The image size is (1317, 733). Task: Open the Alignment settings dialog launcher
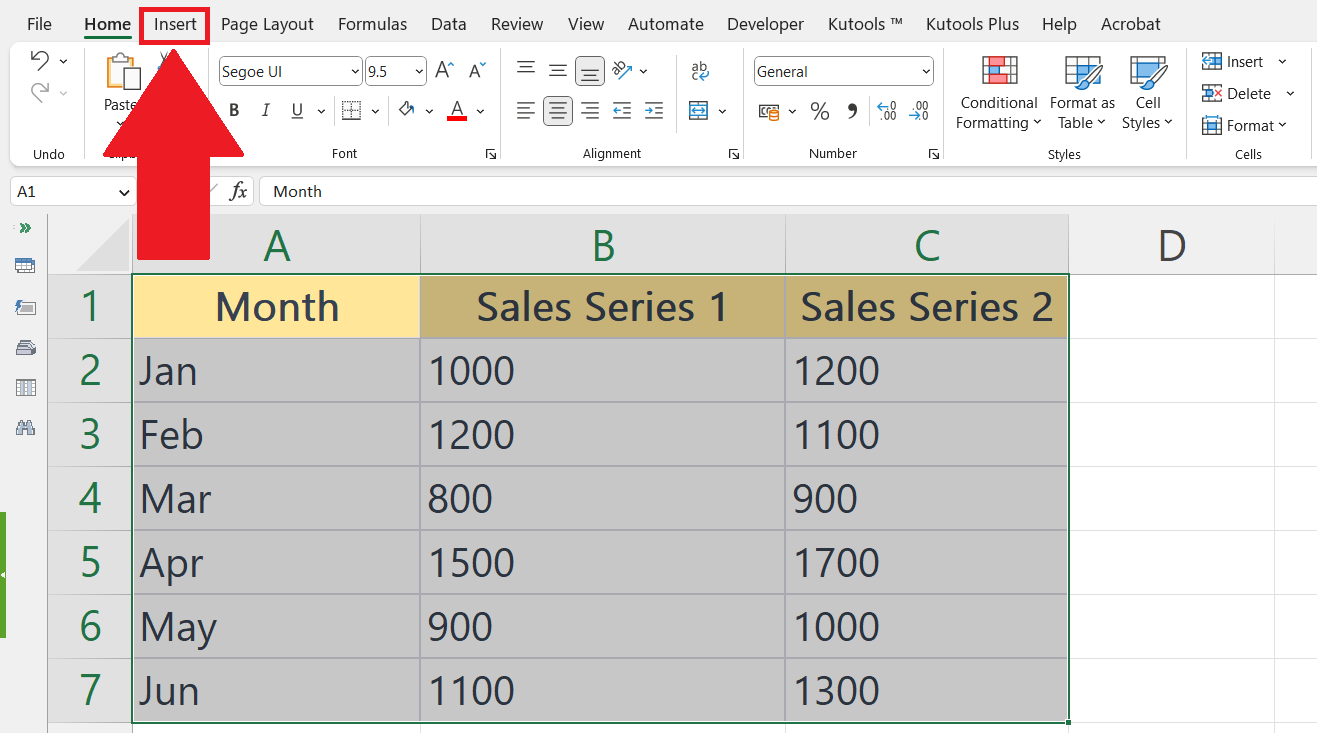(734, 154)
